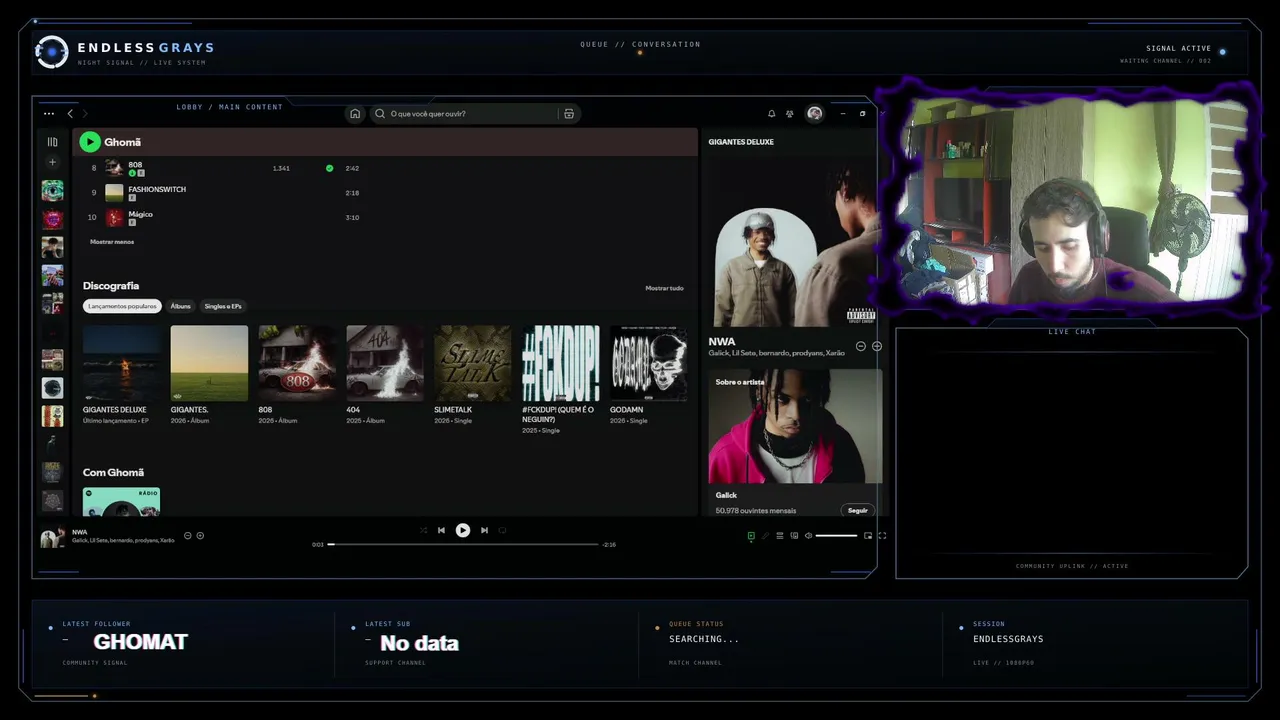1280x720 pixels.
Task: Open the Spotify Home page
Action: click(355, 114)
